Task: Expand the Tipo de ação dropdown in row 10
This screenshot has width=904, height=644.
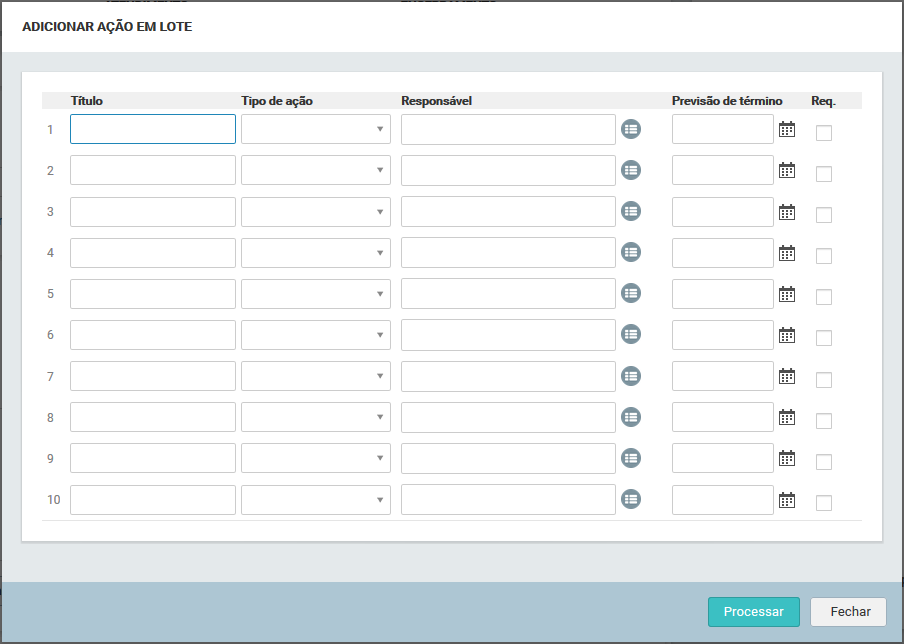Action: [316, 500]
